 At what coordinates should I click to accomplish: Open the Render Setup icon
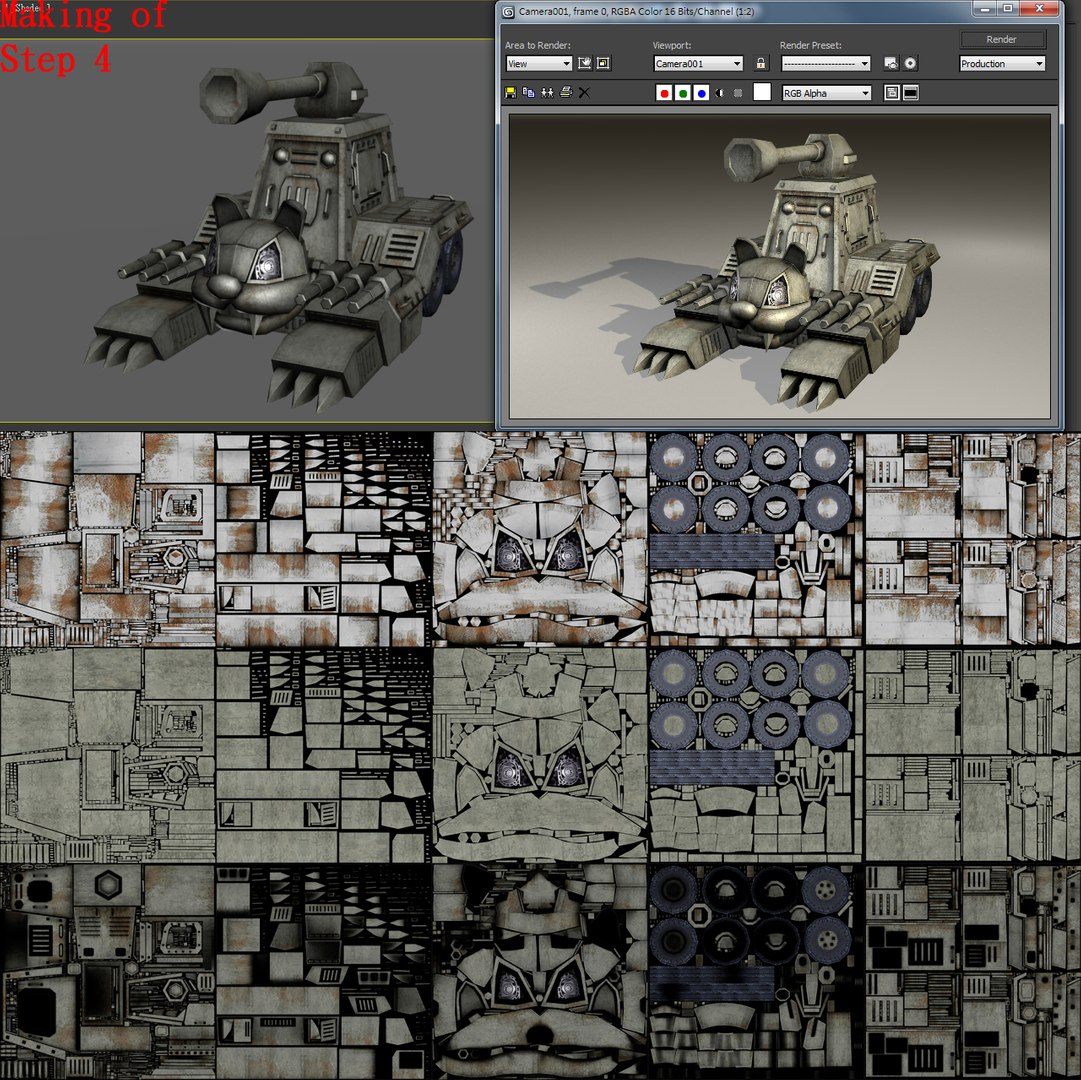(x=891, y=63)
